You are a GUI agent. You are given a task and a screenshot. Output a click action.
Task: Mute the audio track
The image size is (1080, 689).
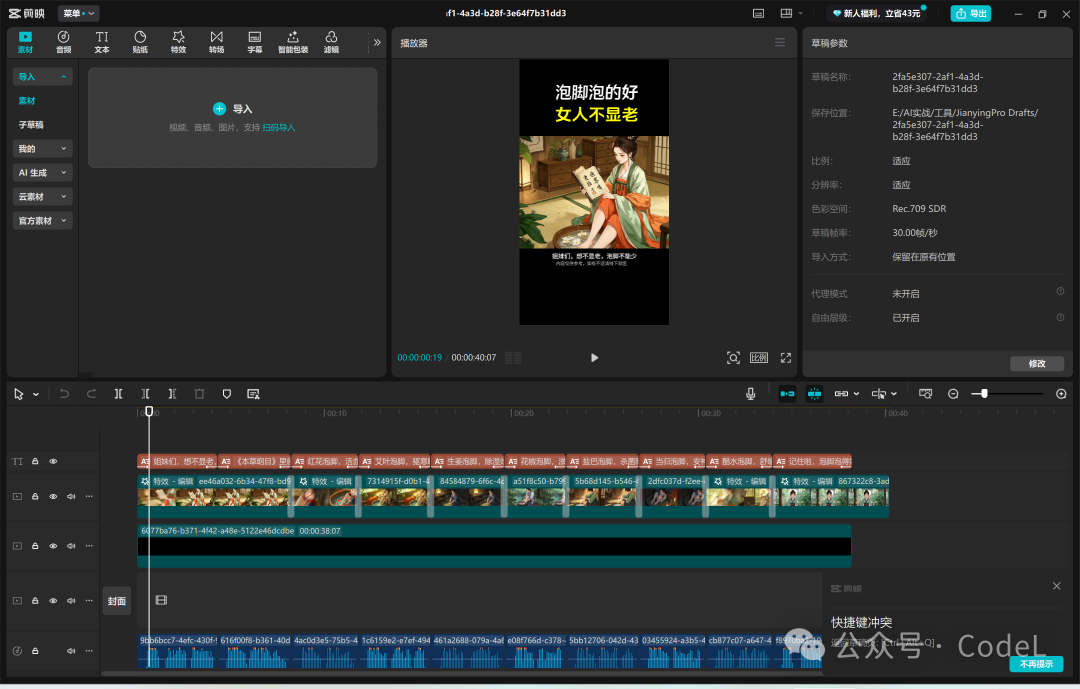point(71,650)
